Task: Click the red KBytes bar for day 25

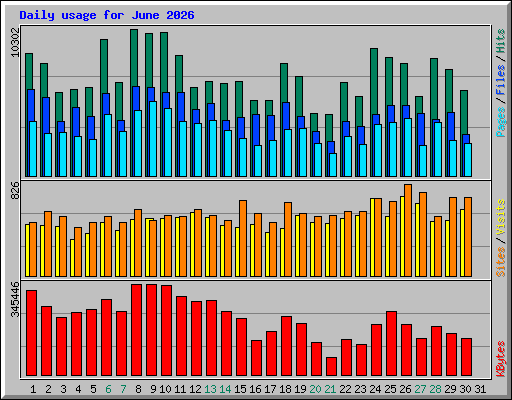Action: (x=391, y=344)
